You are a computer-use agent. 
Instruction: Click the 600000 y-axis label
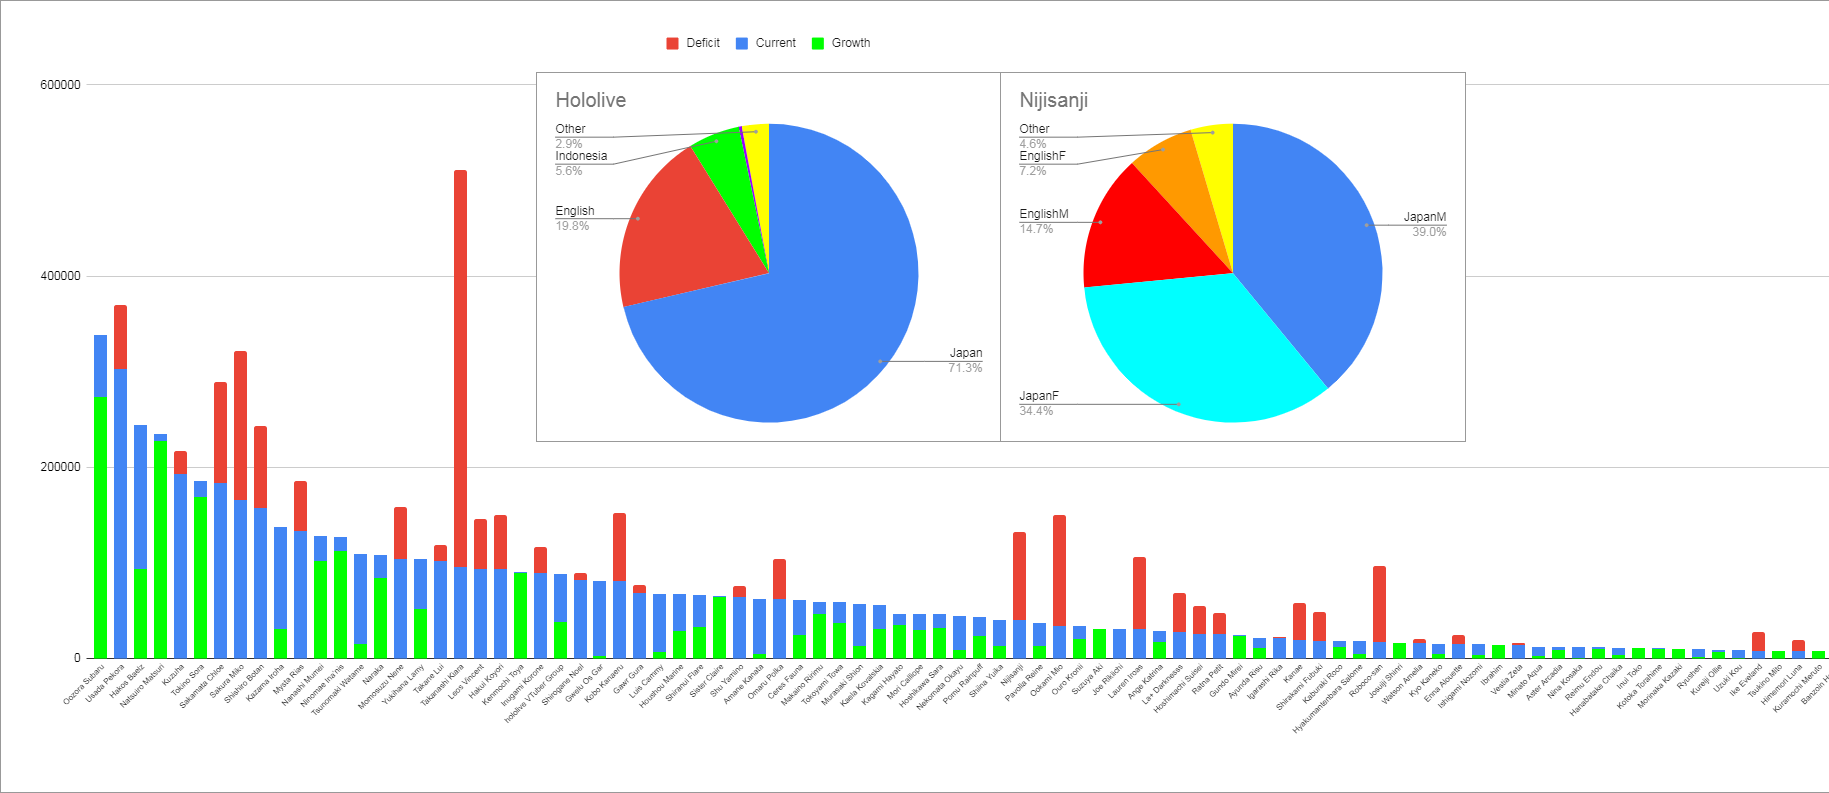[60, 85]
